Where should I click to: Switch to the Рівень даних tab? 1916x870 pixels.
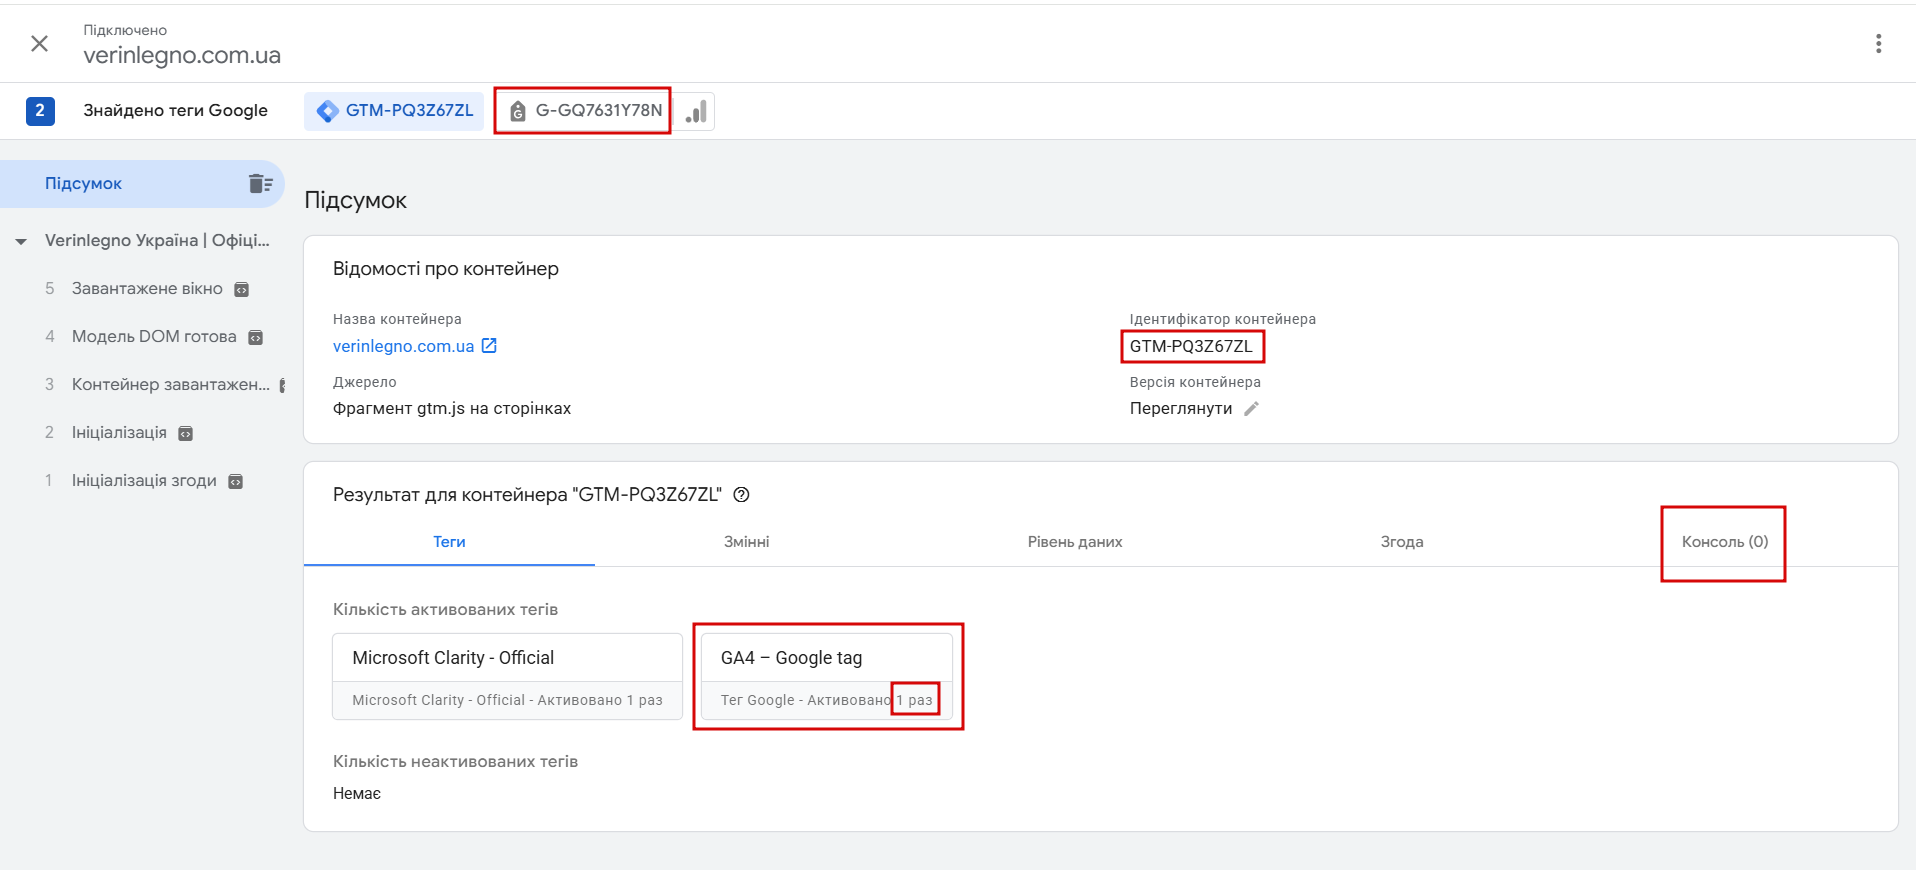point(1075,542)
